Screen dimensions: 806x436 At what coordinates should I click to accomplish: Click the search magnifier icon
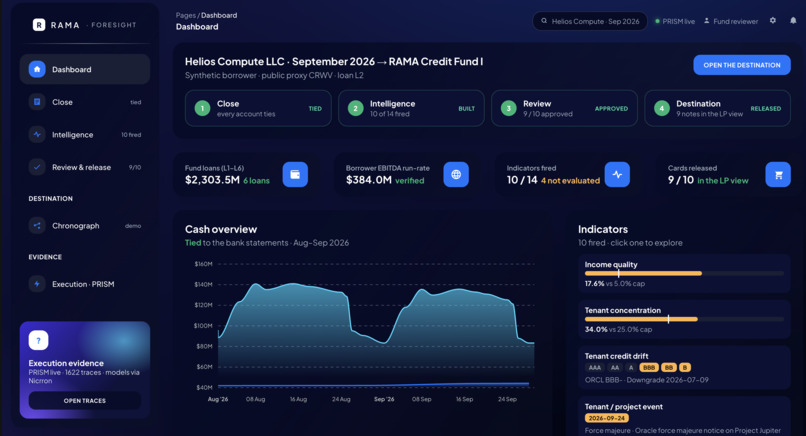point(544,21)
